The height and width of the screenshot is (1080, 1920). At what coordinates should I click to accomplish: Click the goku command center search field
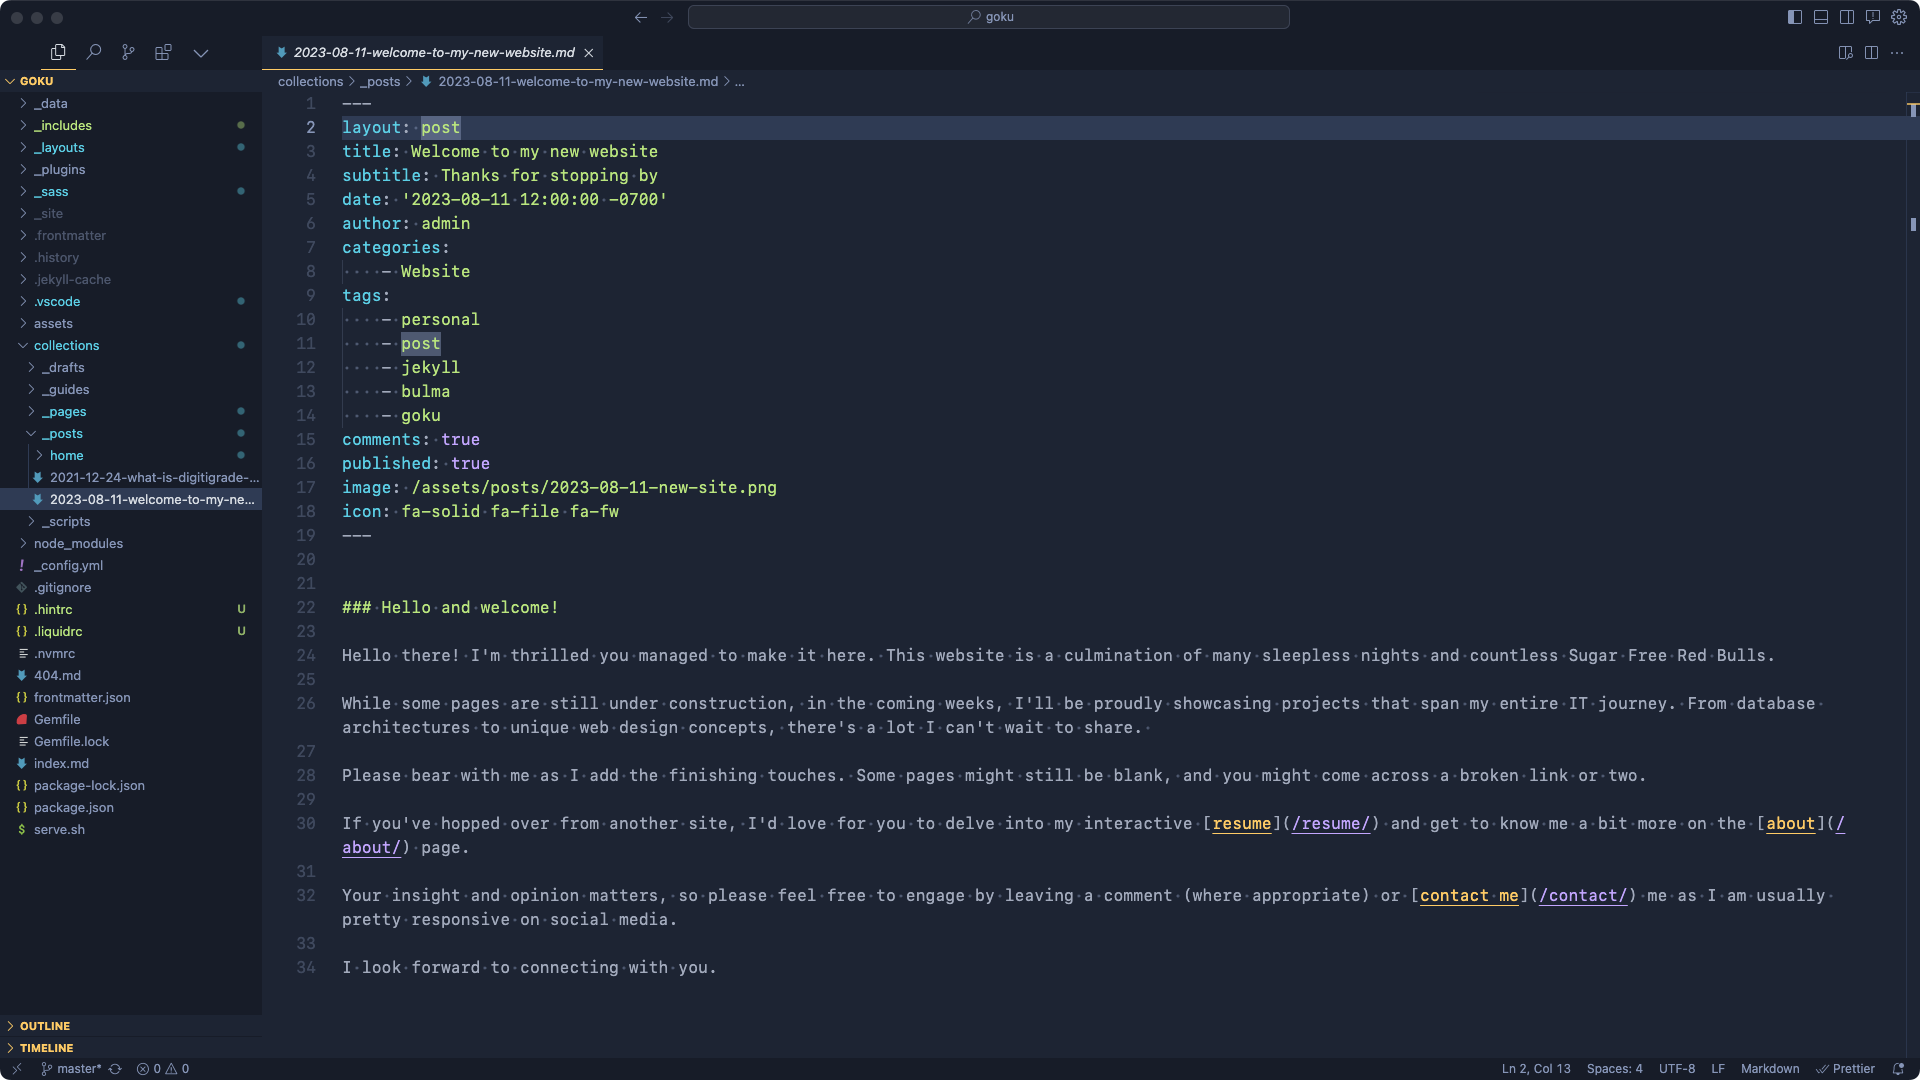tap(988, 17)
